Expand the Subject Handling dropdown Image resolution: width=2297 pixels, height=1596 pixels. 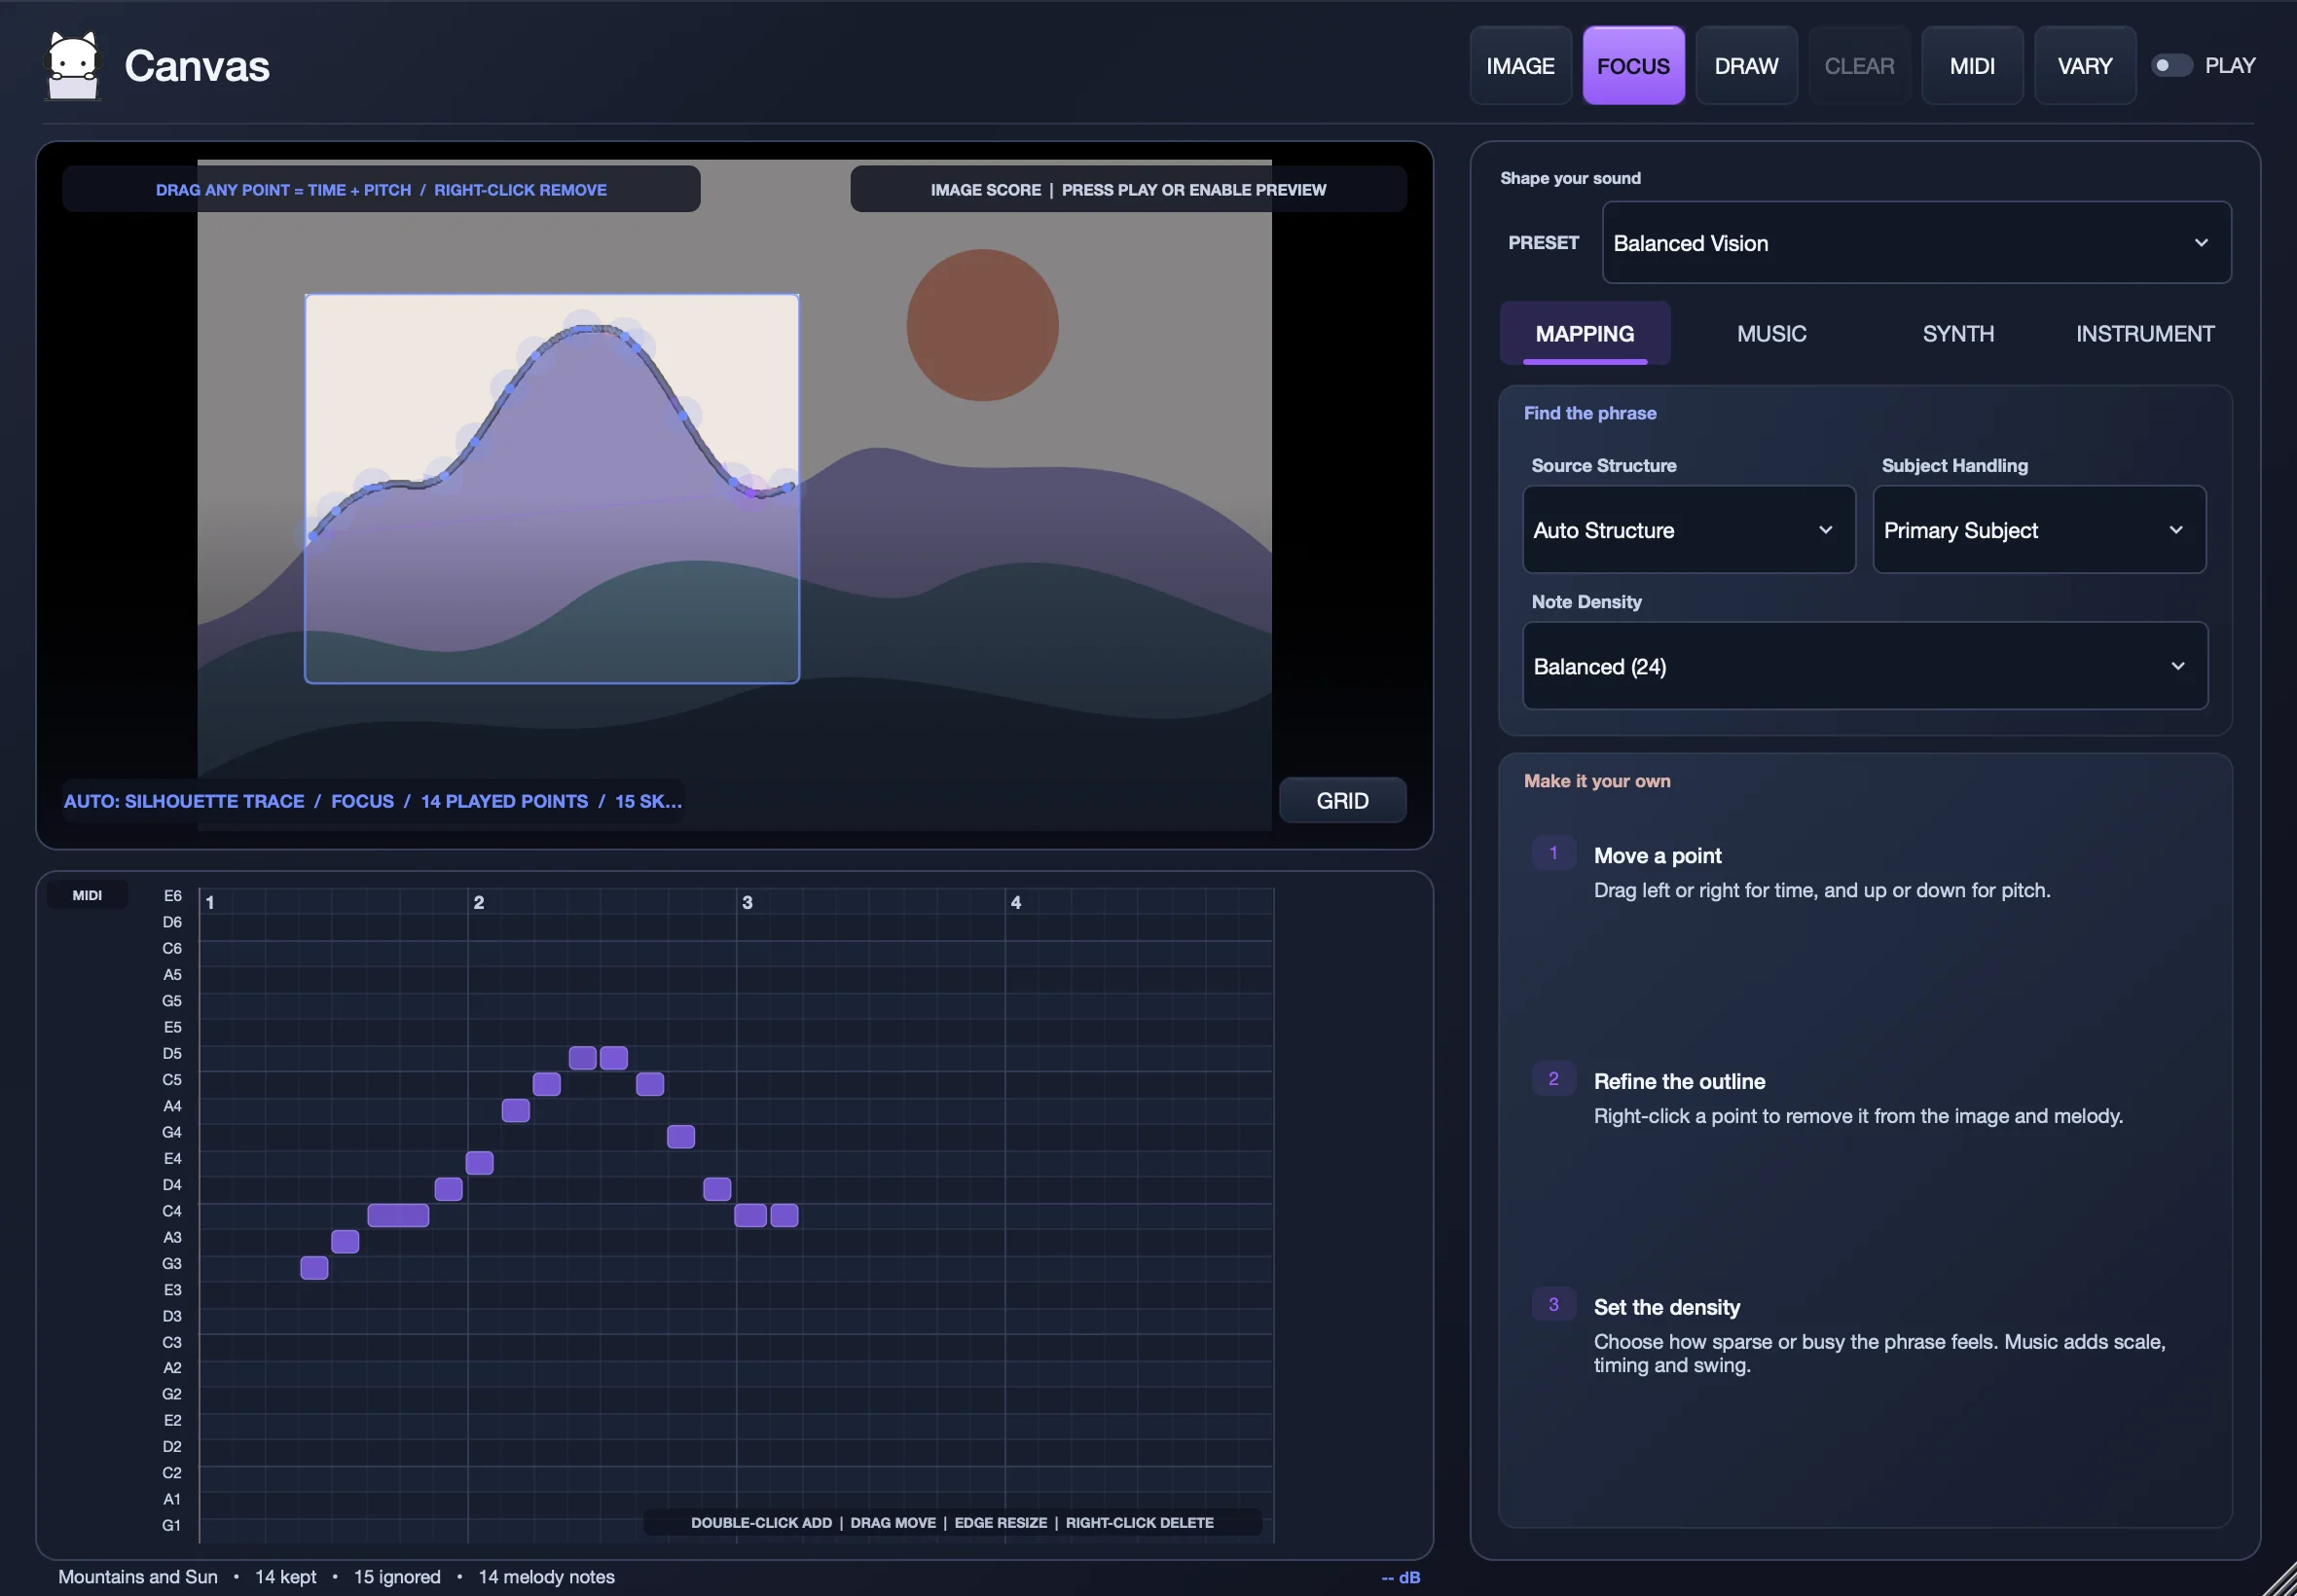[2039, 530]
